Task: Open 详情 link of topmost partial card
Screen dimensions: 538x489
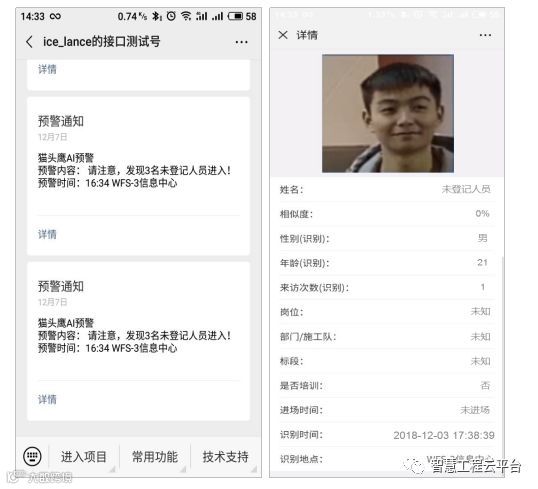Action: coord(47,69)
